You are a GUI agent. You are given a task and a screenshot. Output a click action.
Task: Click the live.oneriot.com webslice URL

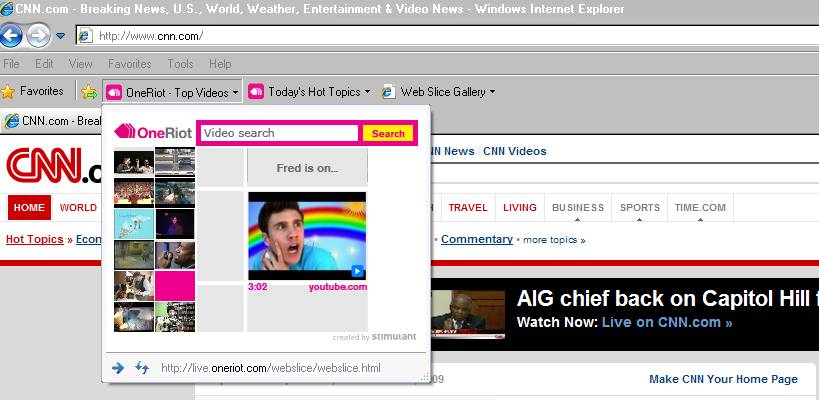tap(271, 368)
